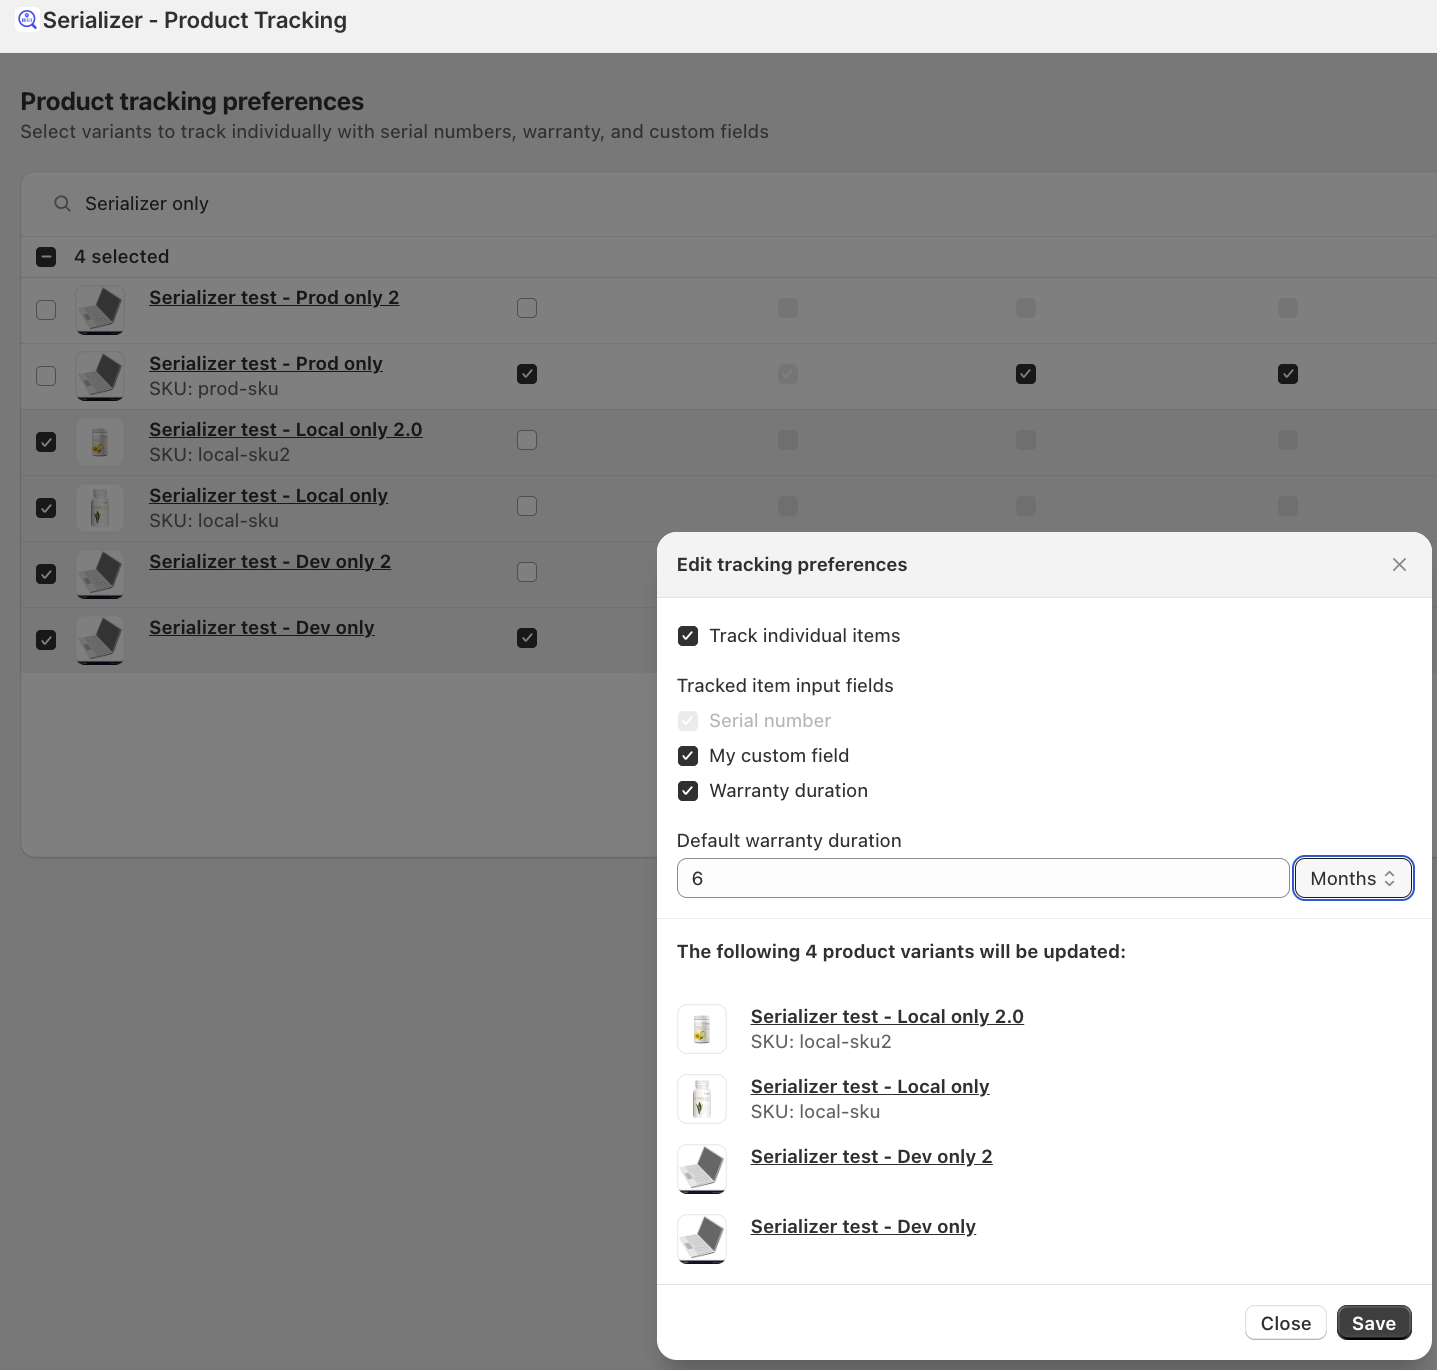Uncheck the My custom field checkbox
This screenshot has height=1370, width=1437.
(688, 756)
